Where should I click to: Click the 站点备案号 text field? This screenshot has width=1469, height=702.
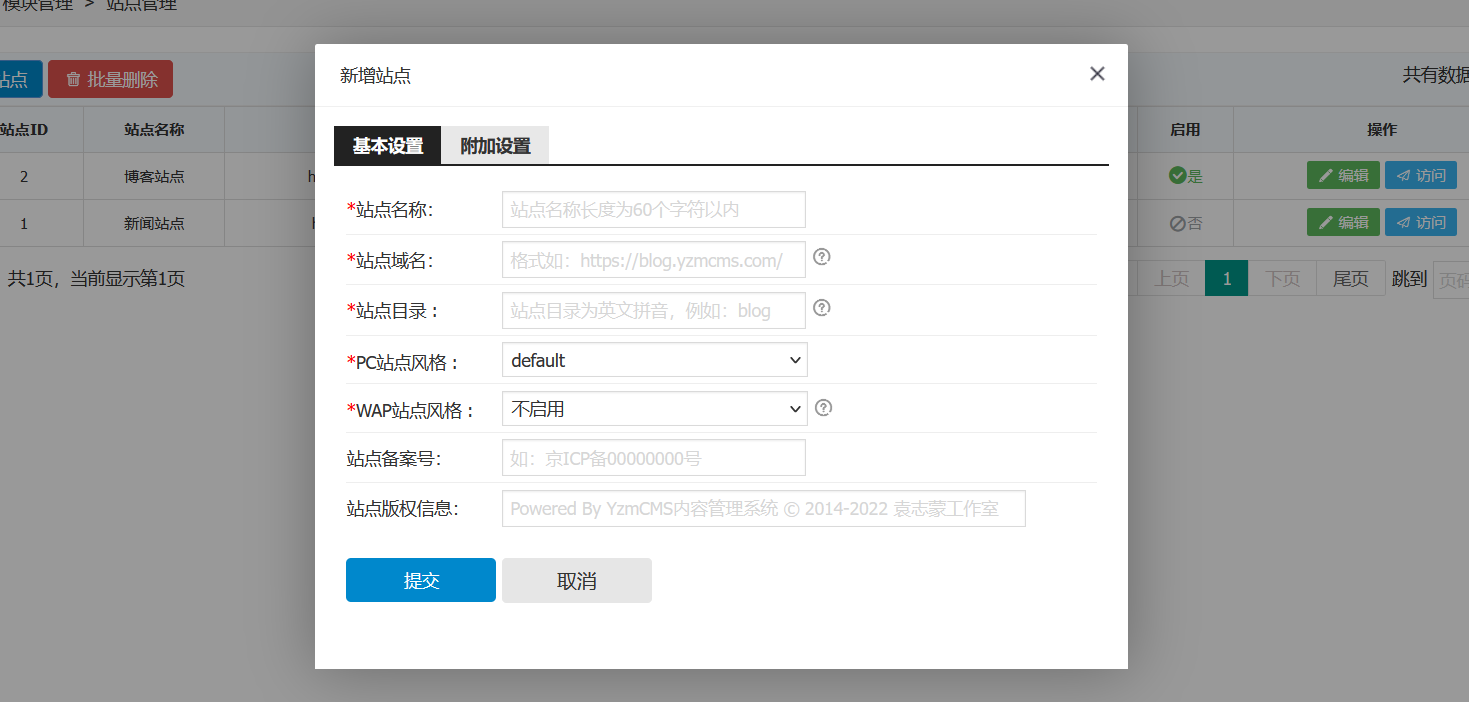click(x=653, y=458)
